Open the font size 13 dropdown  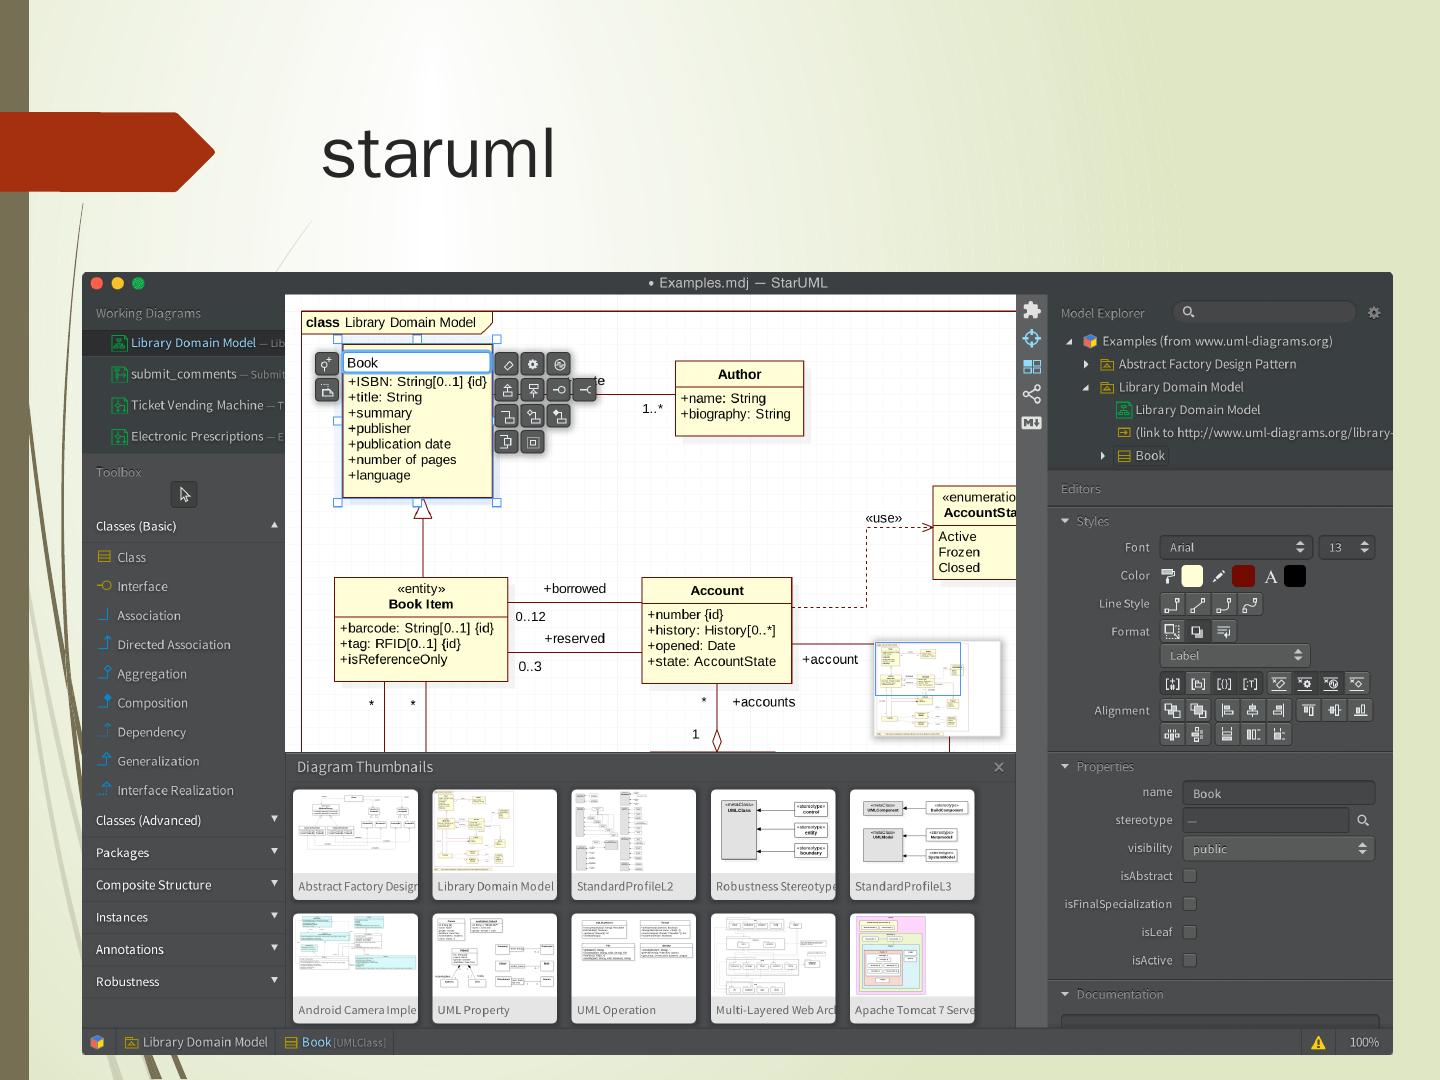(x=1347, y=547)
